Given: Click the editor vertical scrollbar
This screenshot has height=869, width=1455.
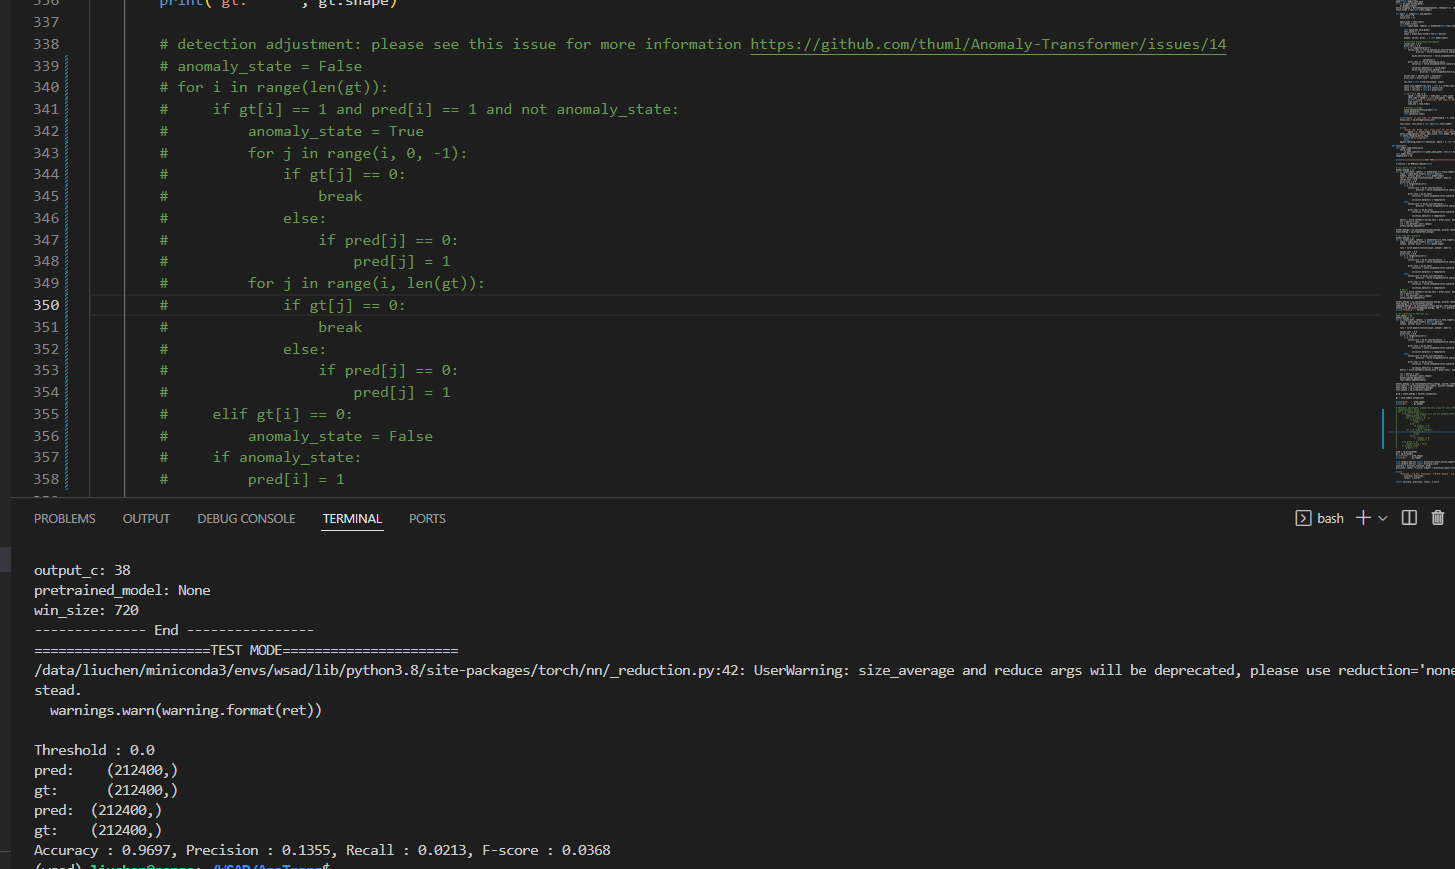Looking at the screenshot, I should tap(1385, 428).
